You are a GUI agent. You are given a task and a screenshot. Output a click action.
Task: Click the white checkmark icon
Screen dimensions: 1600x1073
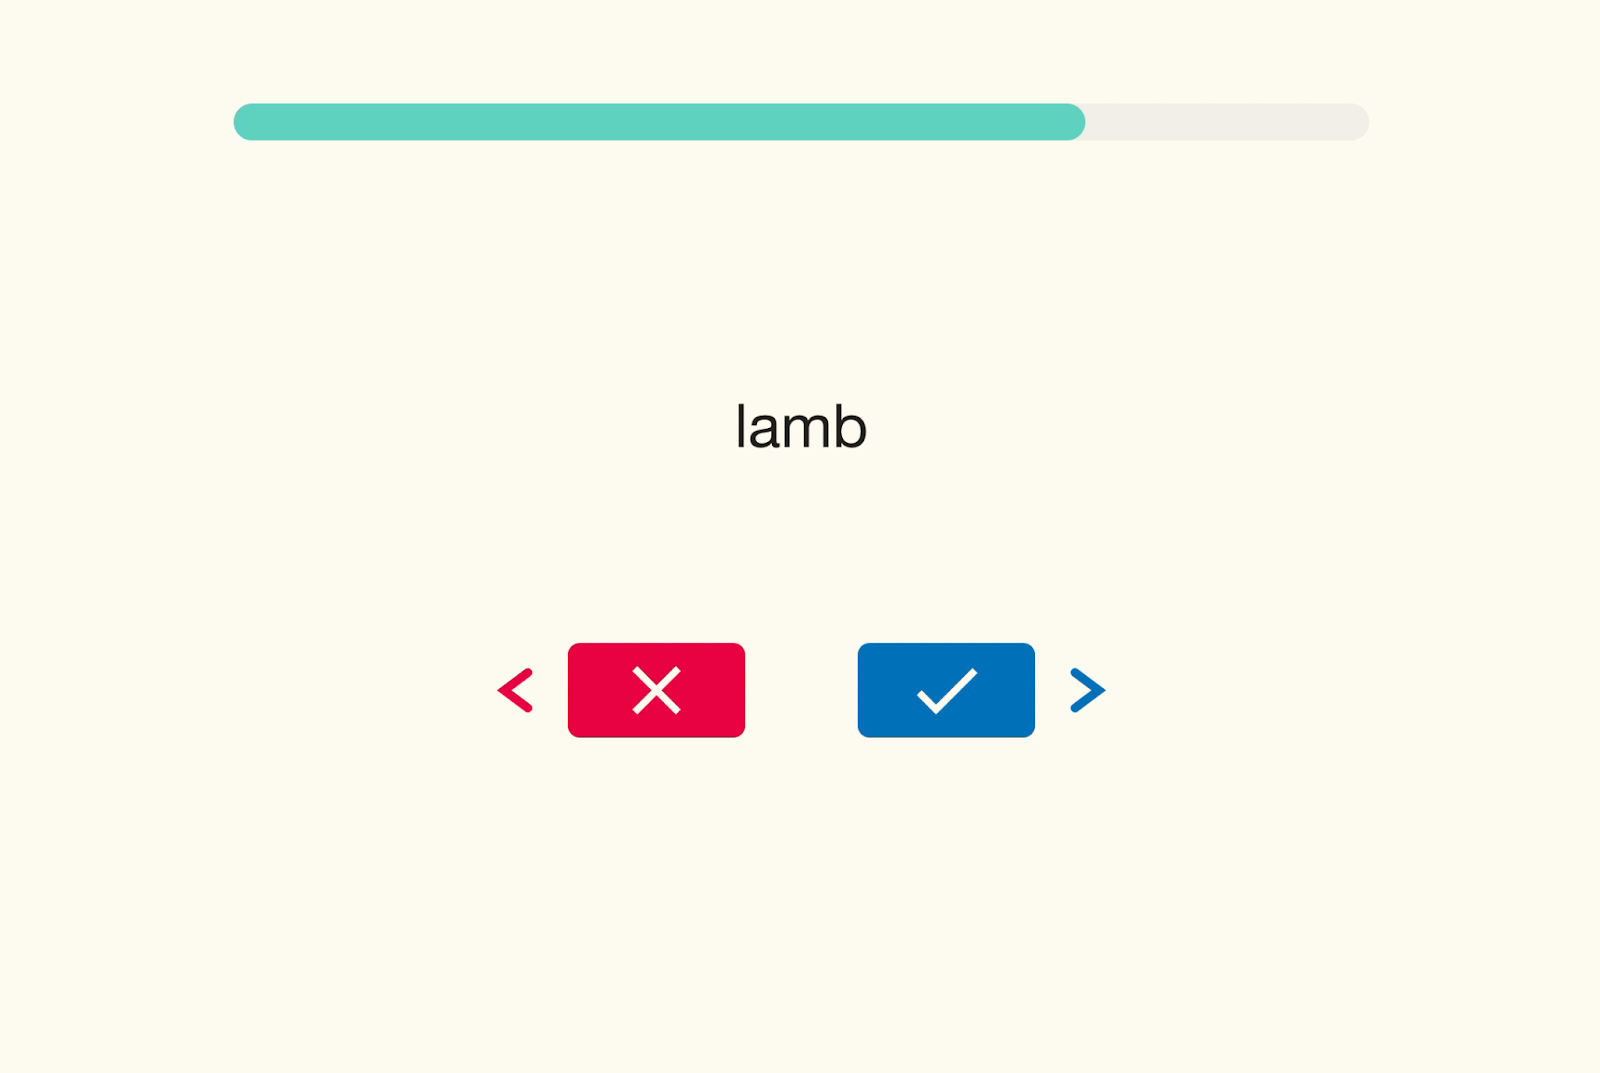[x=946, y=690]
